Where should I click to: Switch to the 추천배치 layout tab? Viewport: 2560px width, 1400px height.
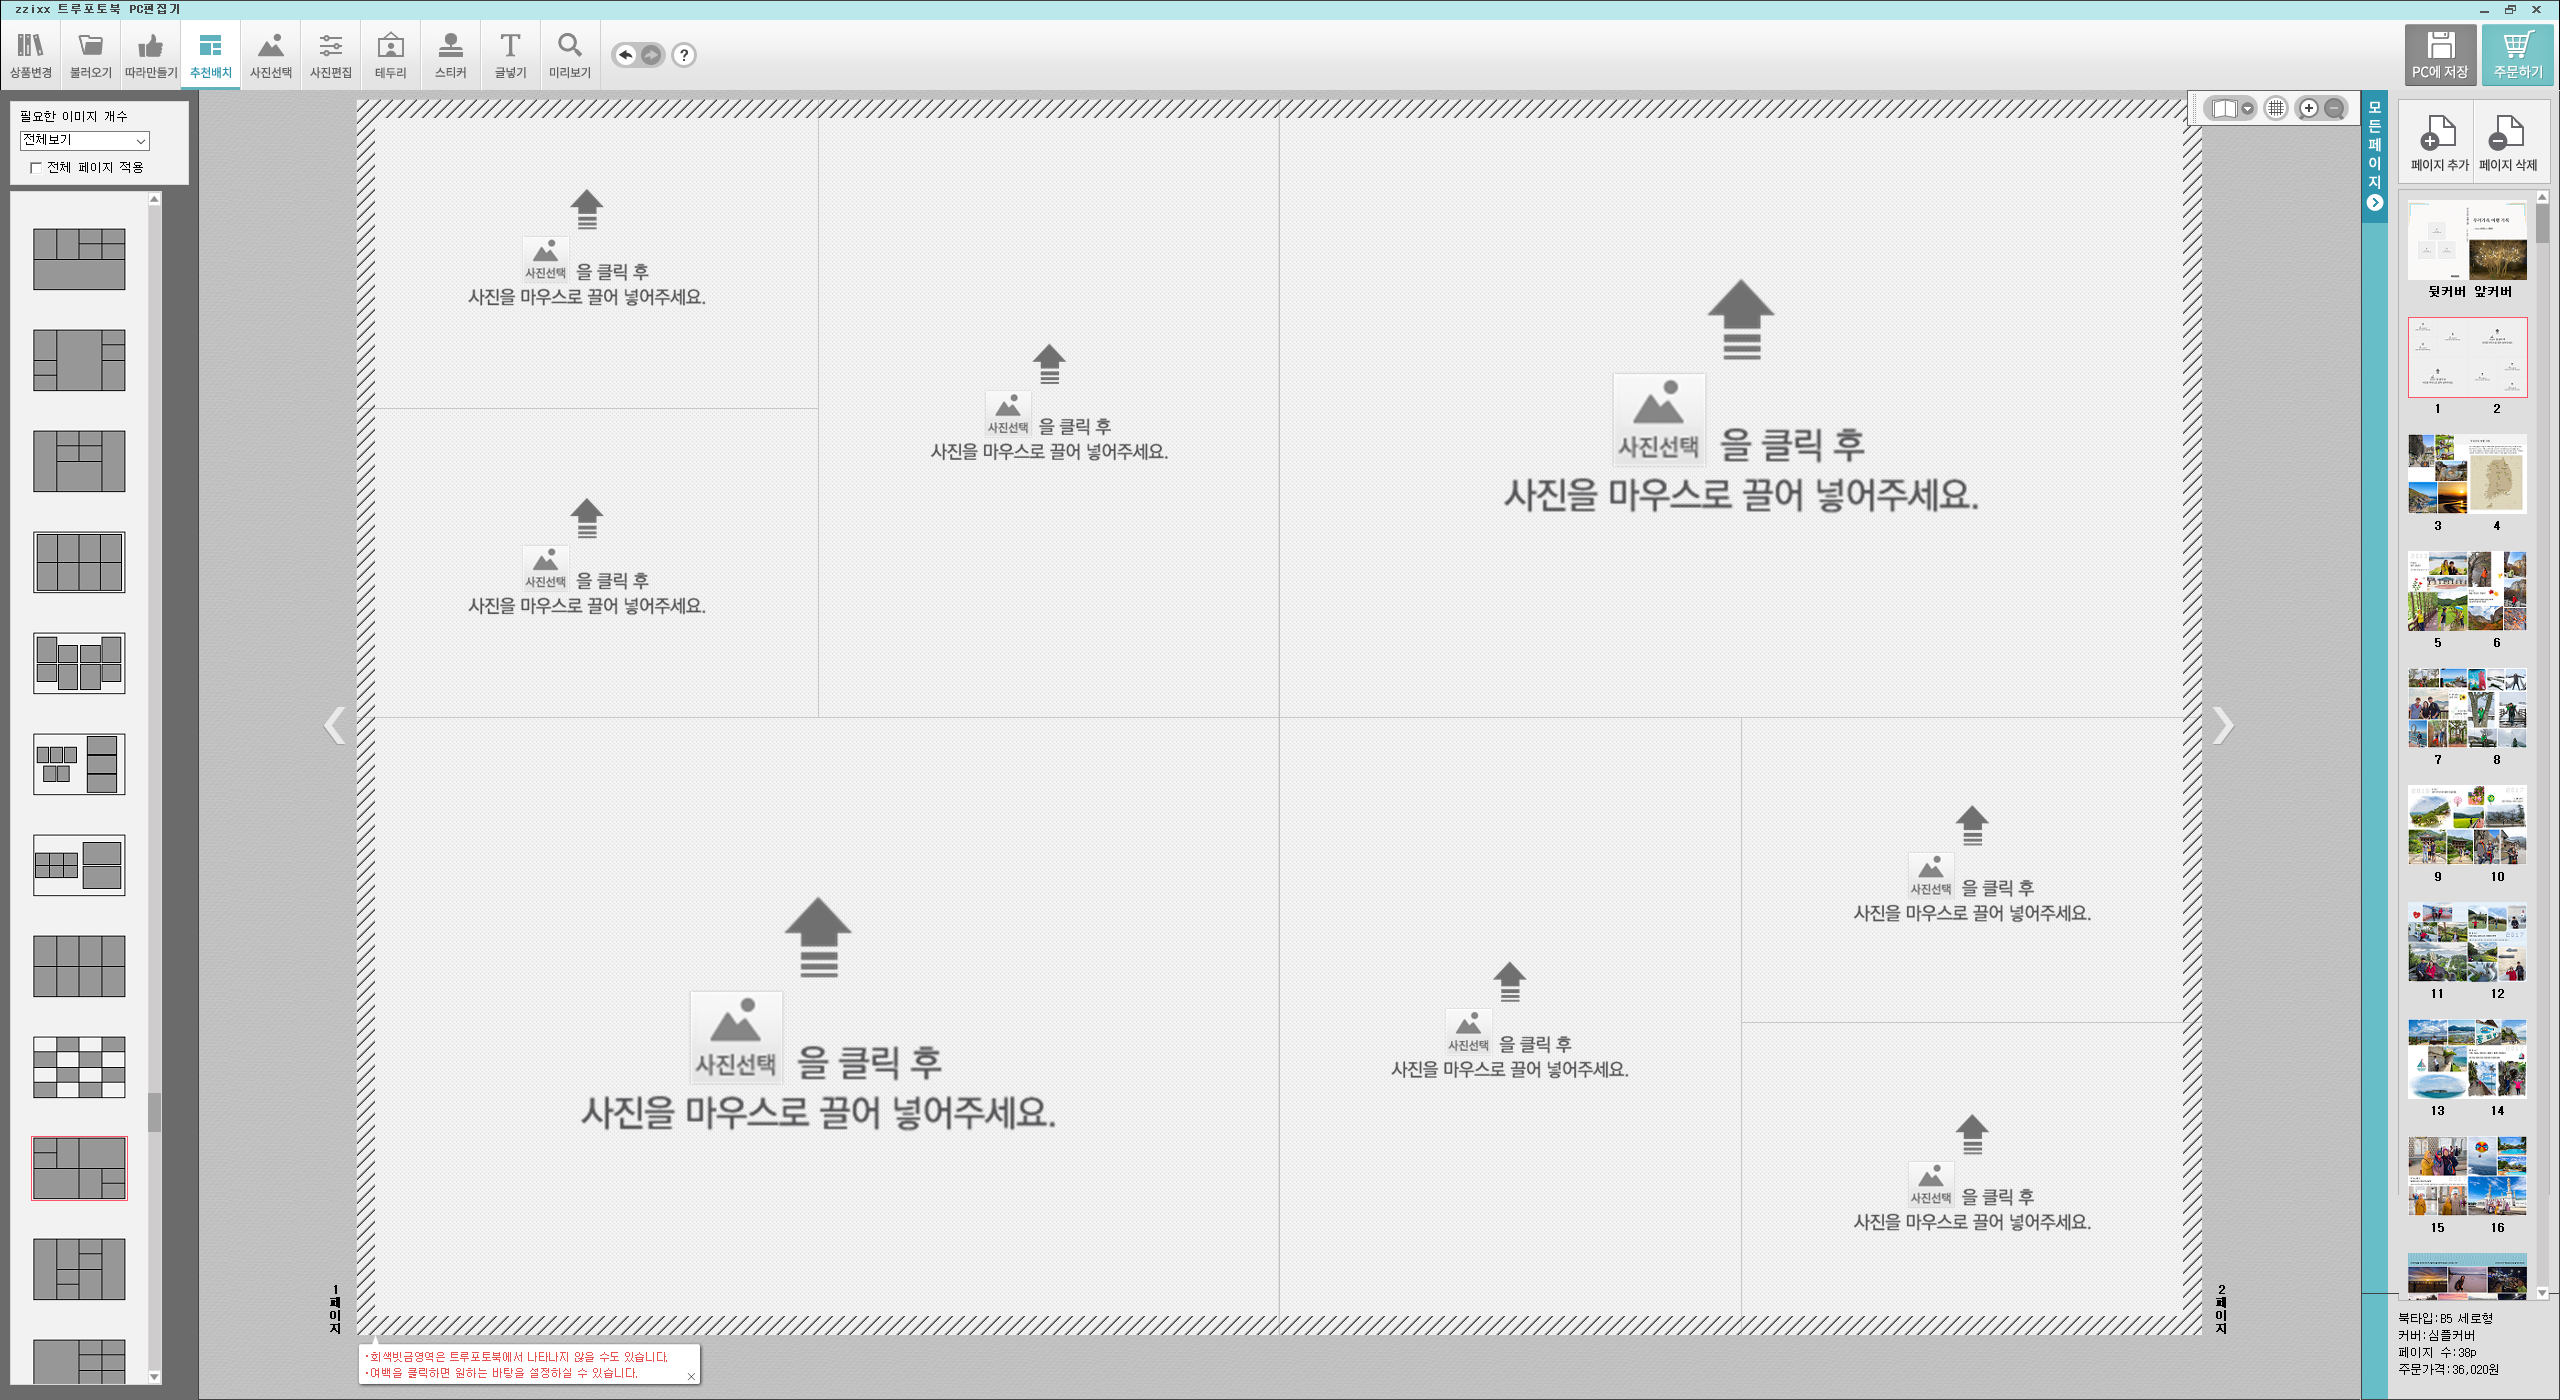tap(210, 55)
